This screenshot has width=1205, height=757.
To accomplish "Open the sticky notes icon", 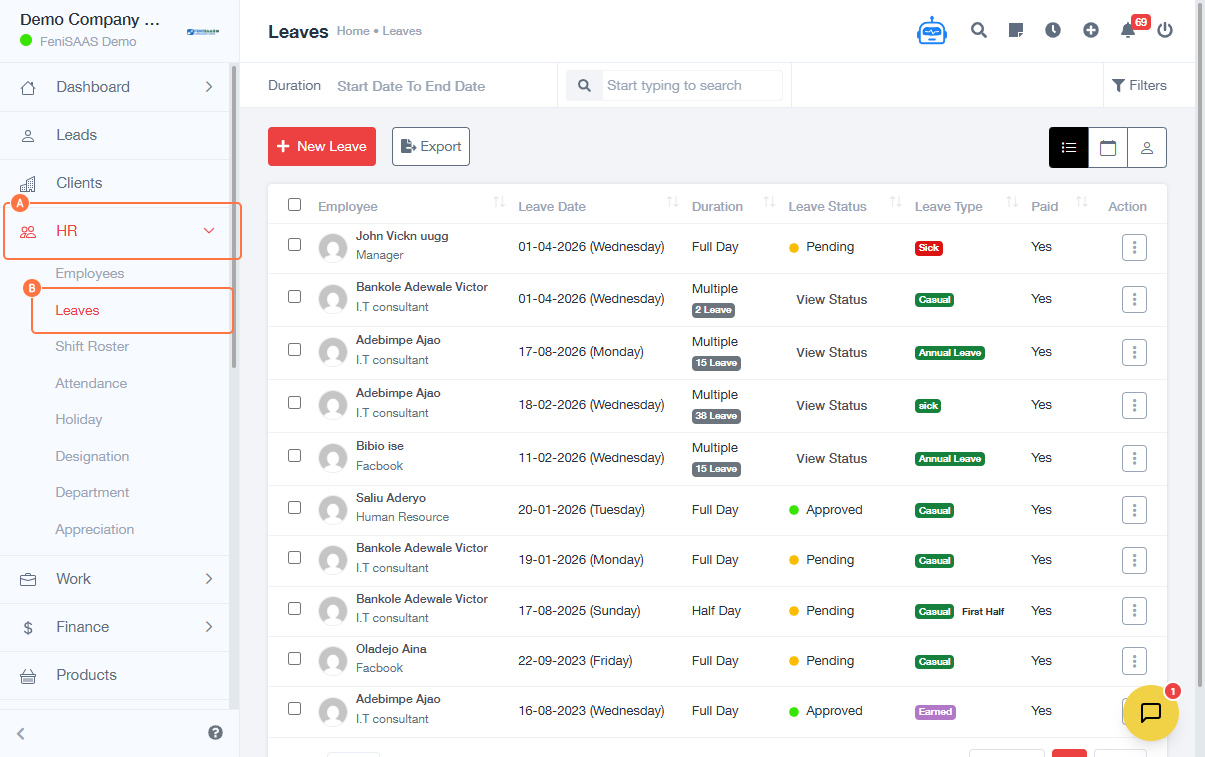I will click(x=1016, y=30).
